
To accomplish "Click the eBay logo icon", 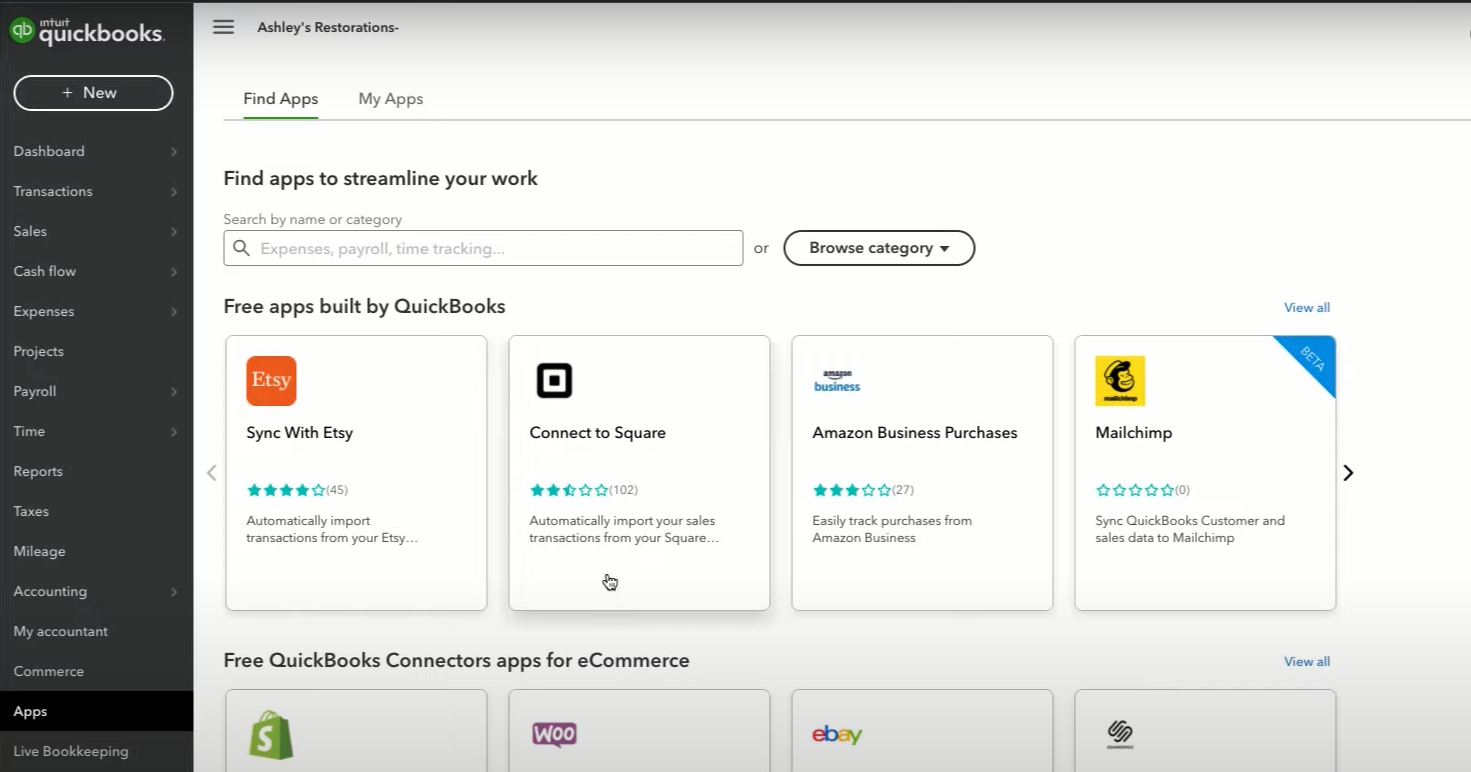I will point(837,735).
